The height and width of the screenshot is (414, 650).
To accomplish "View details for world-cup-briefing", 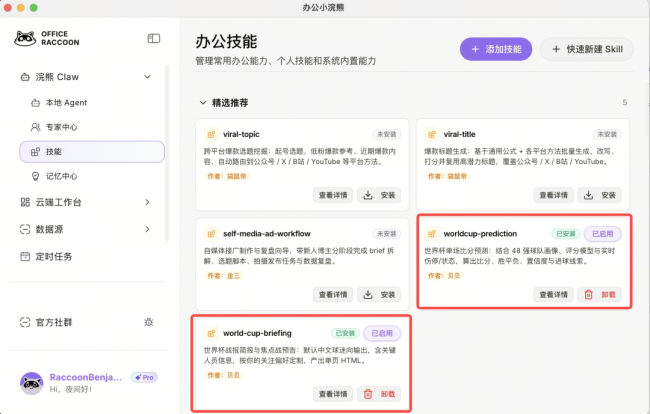I will point(333,394).
